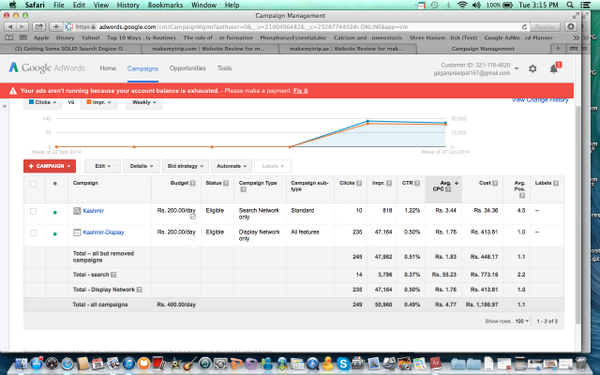Screen dimensions: 600x375
Task: Select all campaigns header checkbox
Action: point(33,184)
